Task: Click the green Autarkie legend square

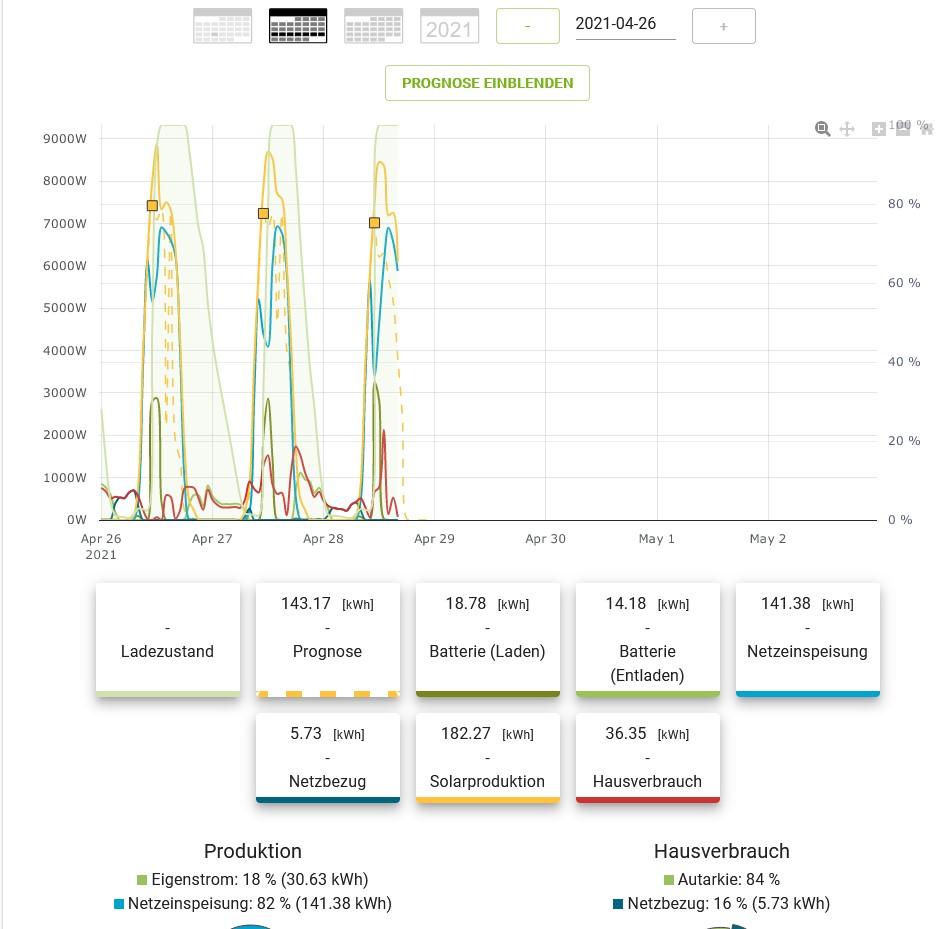Action: click(x=669, y=879)
